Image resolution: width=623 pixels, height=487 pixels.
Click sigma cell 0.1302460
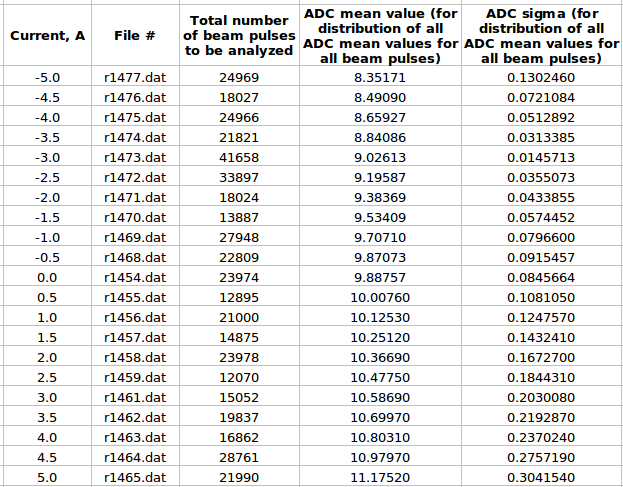542,77
